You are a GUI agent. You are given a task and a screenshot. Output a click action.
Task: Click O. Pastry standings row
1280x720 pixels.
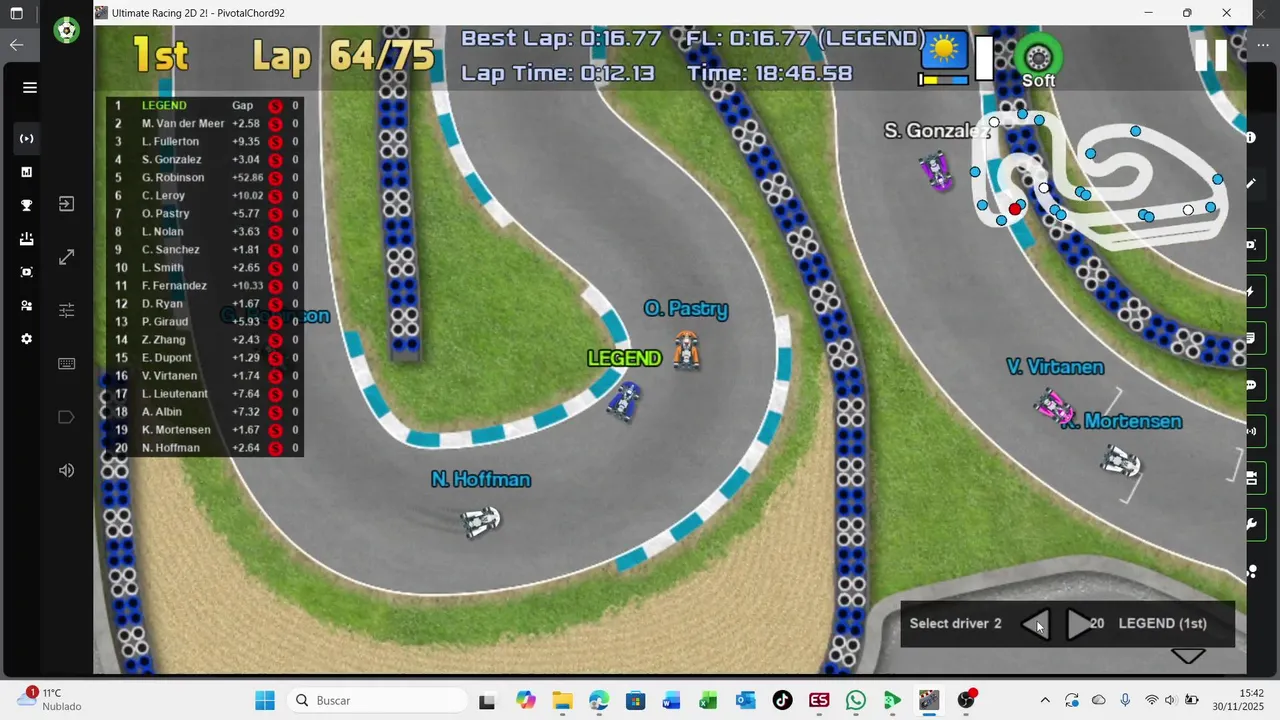(205, 213)
